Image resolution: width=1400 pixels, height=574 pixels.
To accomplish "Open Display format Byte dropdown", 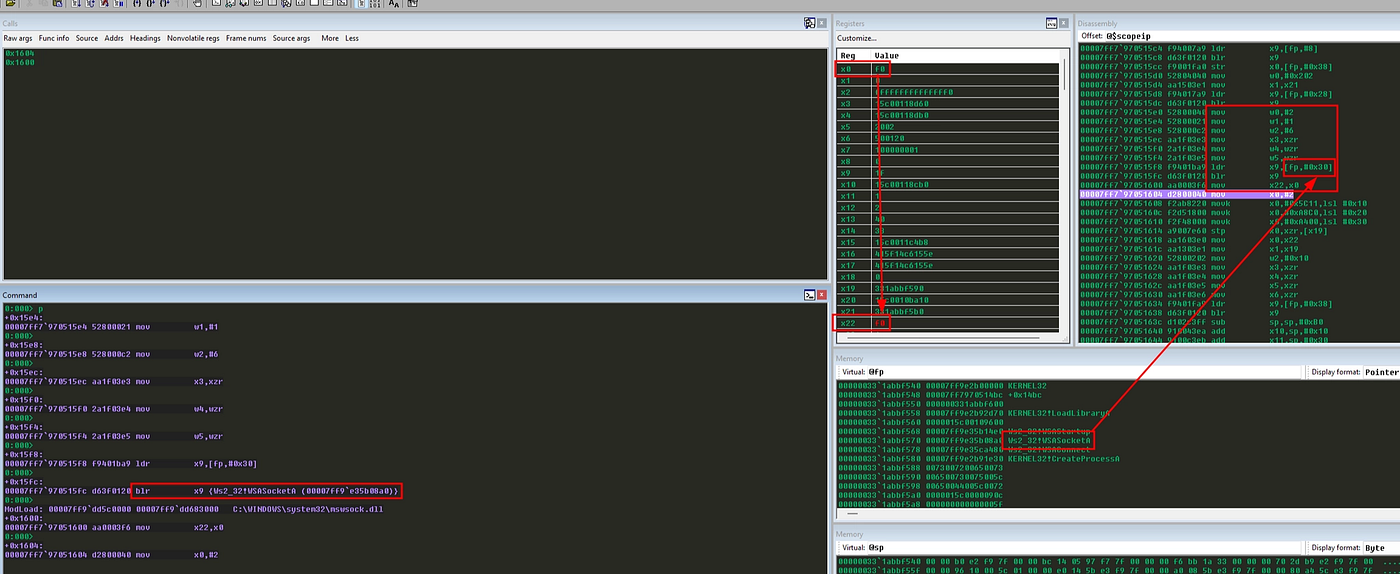I will 1381,548.
